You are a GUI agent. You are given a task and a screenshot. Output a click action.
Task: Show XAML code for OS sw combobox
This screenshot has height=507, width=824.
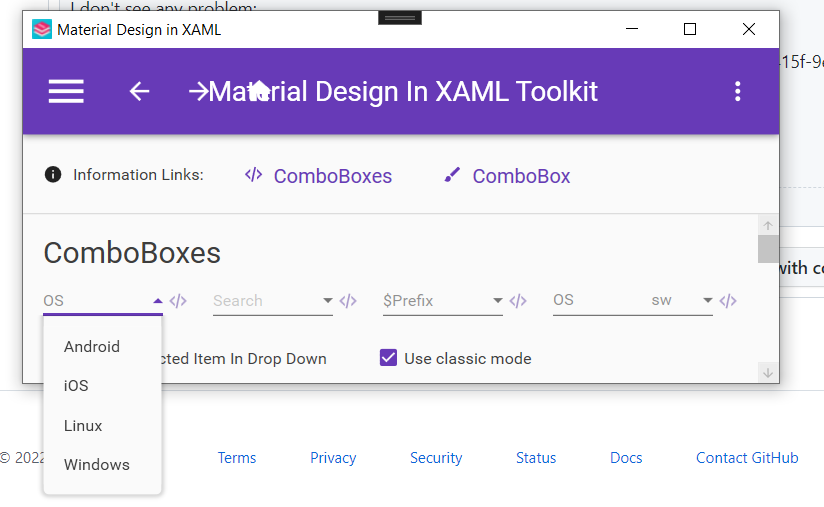click(728, 301)
